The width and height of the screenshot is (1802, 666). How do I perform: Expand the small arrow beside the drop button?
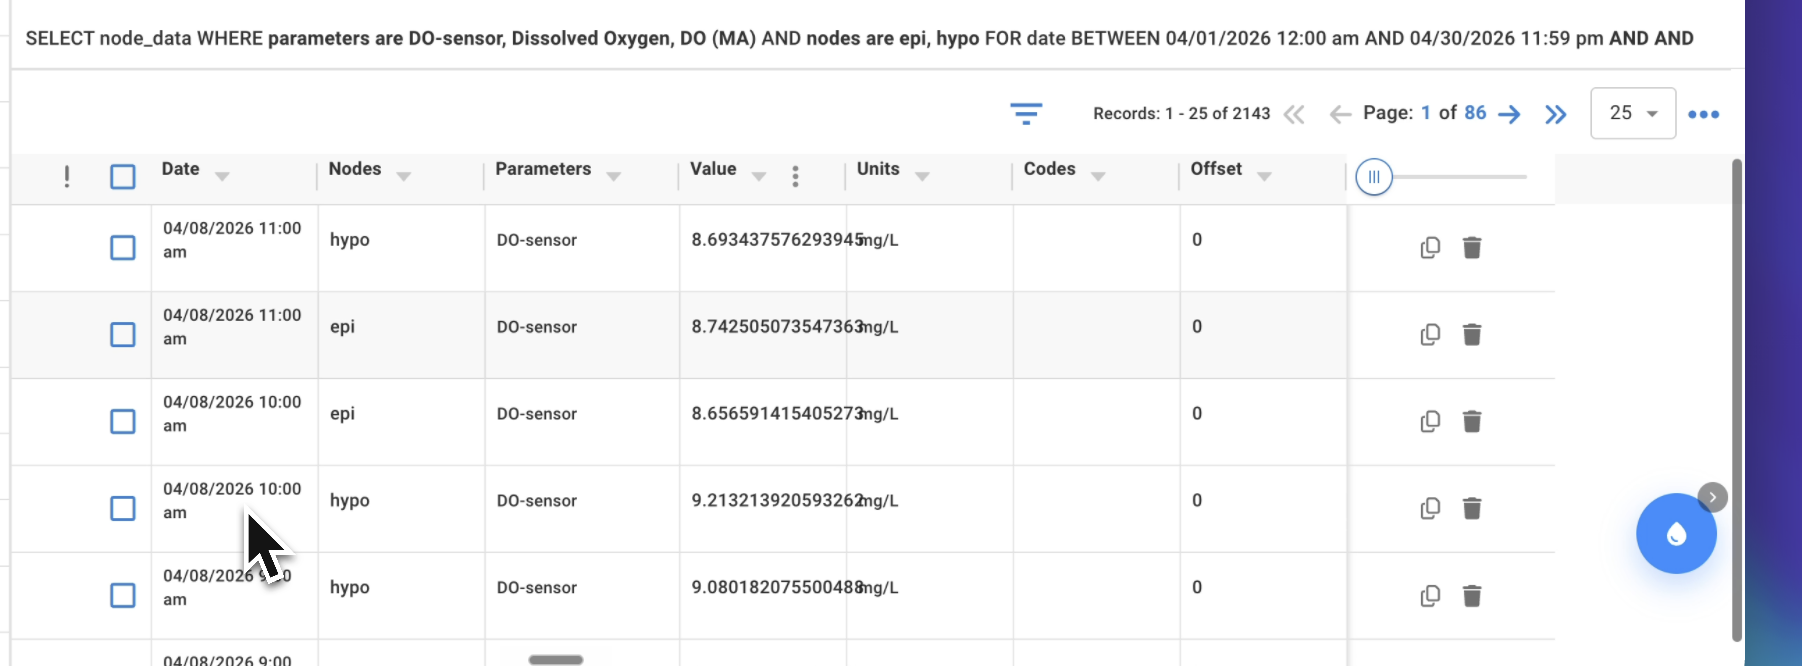click(x=1712, y=497)
